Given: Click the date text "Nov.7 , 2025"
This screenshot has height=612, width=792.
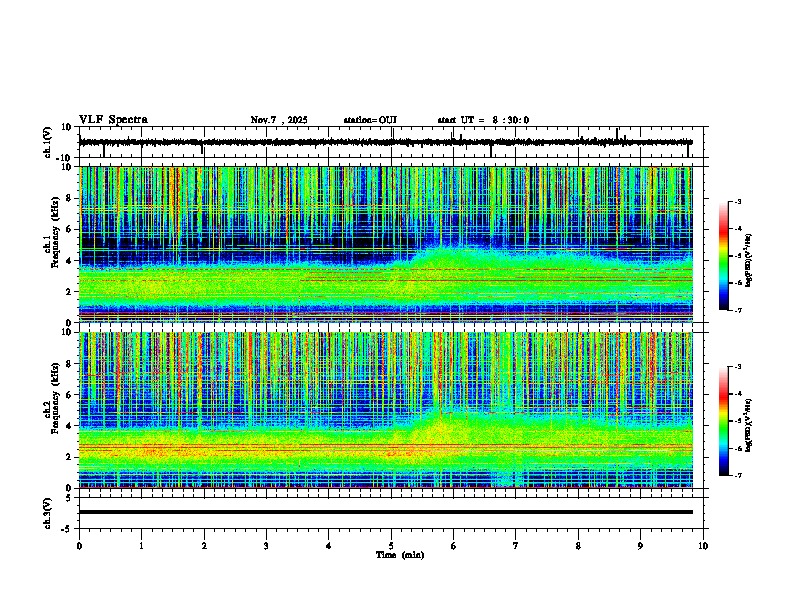Looking at the screenshot, I should pos(279,120).
